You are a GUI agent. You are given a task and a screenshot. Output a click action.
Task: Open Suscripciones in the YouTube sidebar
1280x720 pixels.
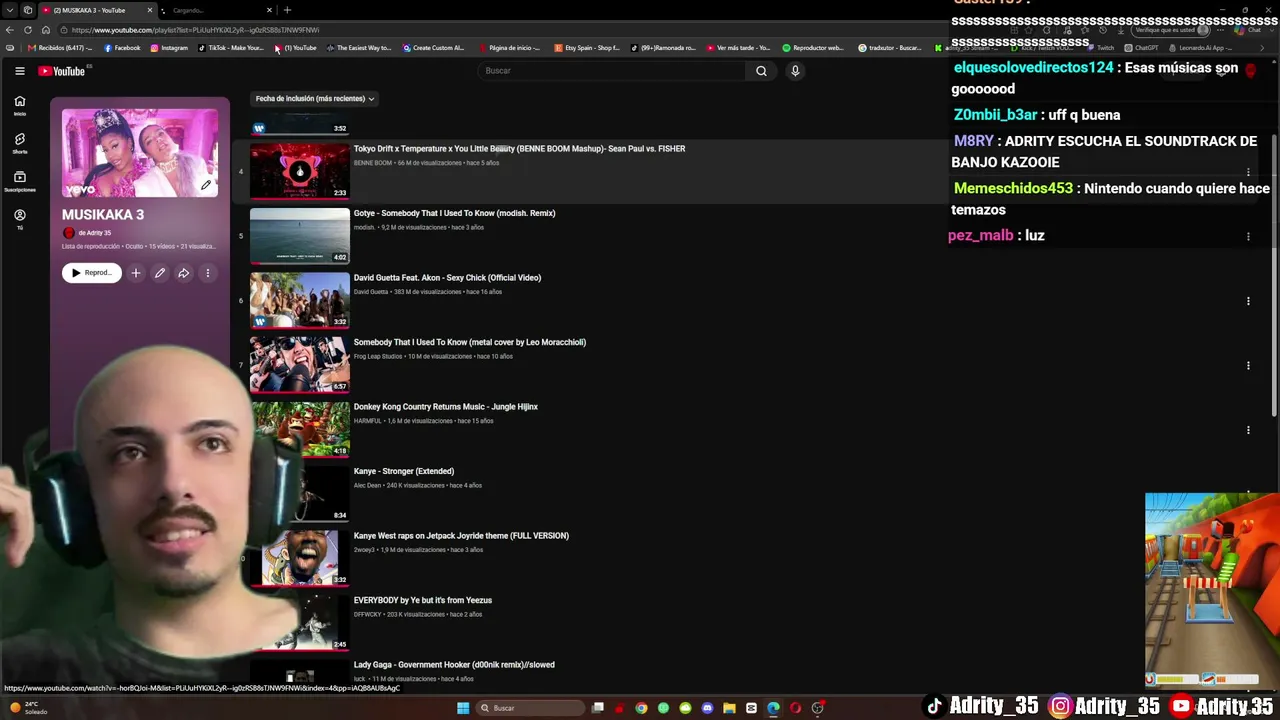(19, 181)
